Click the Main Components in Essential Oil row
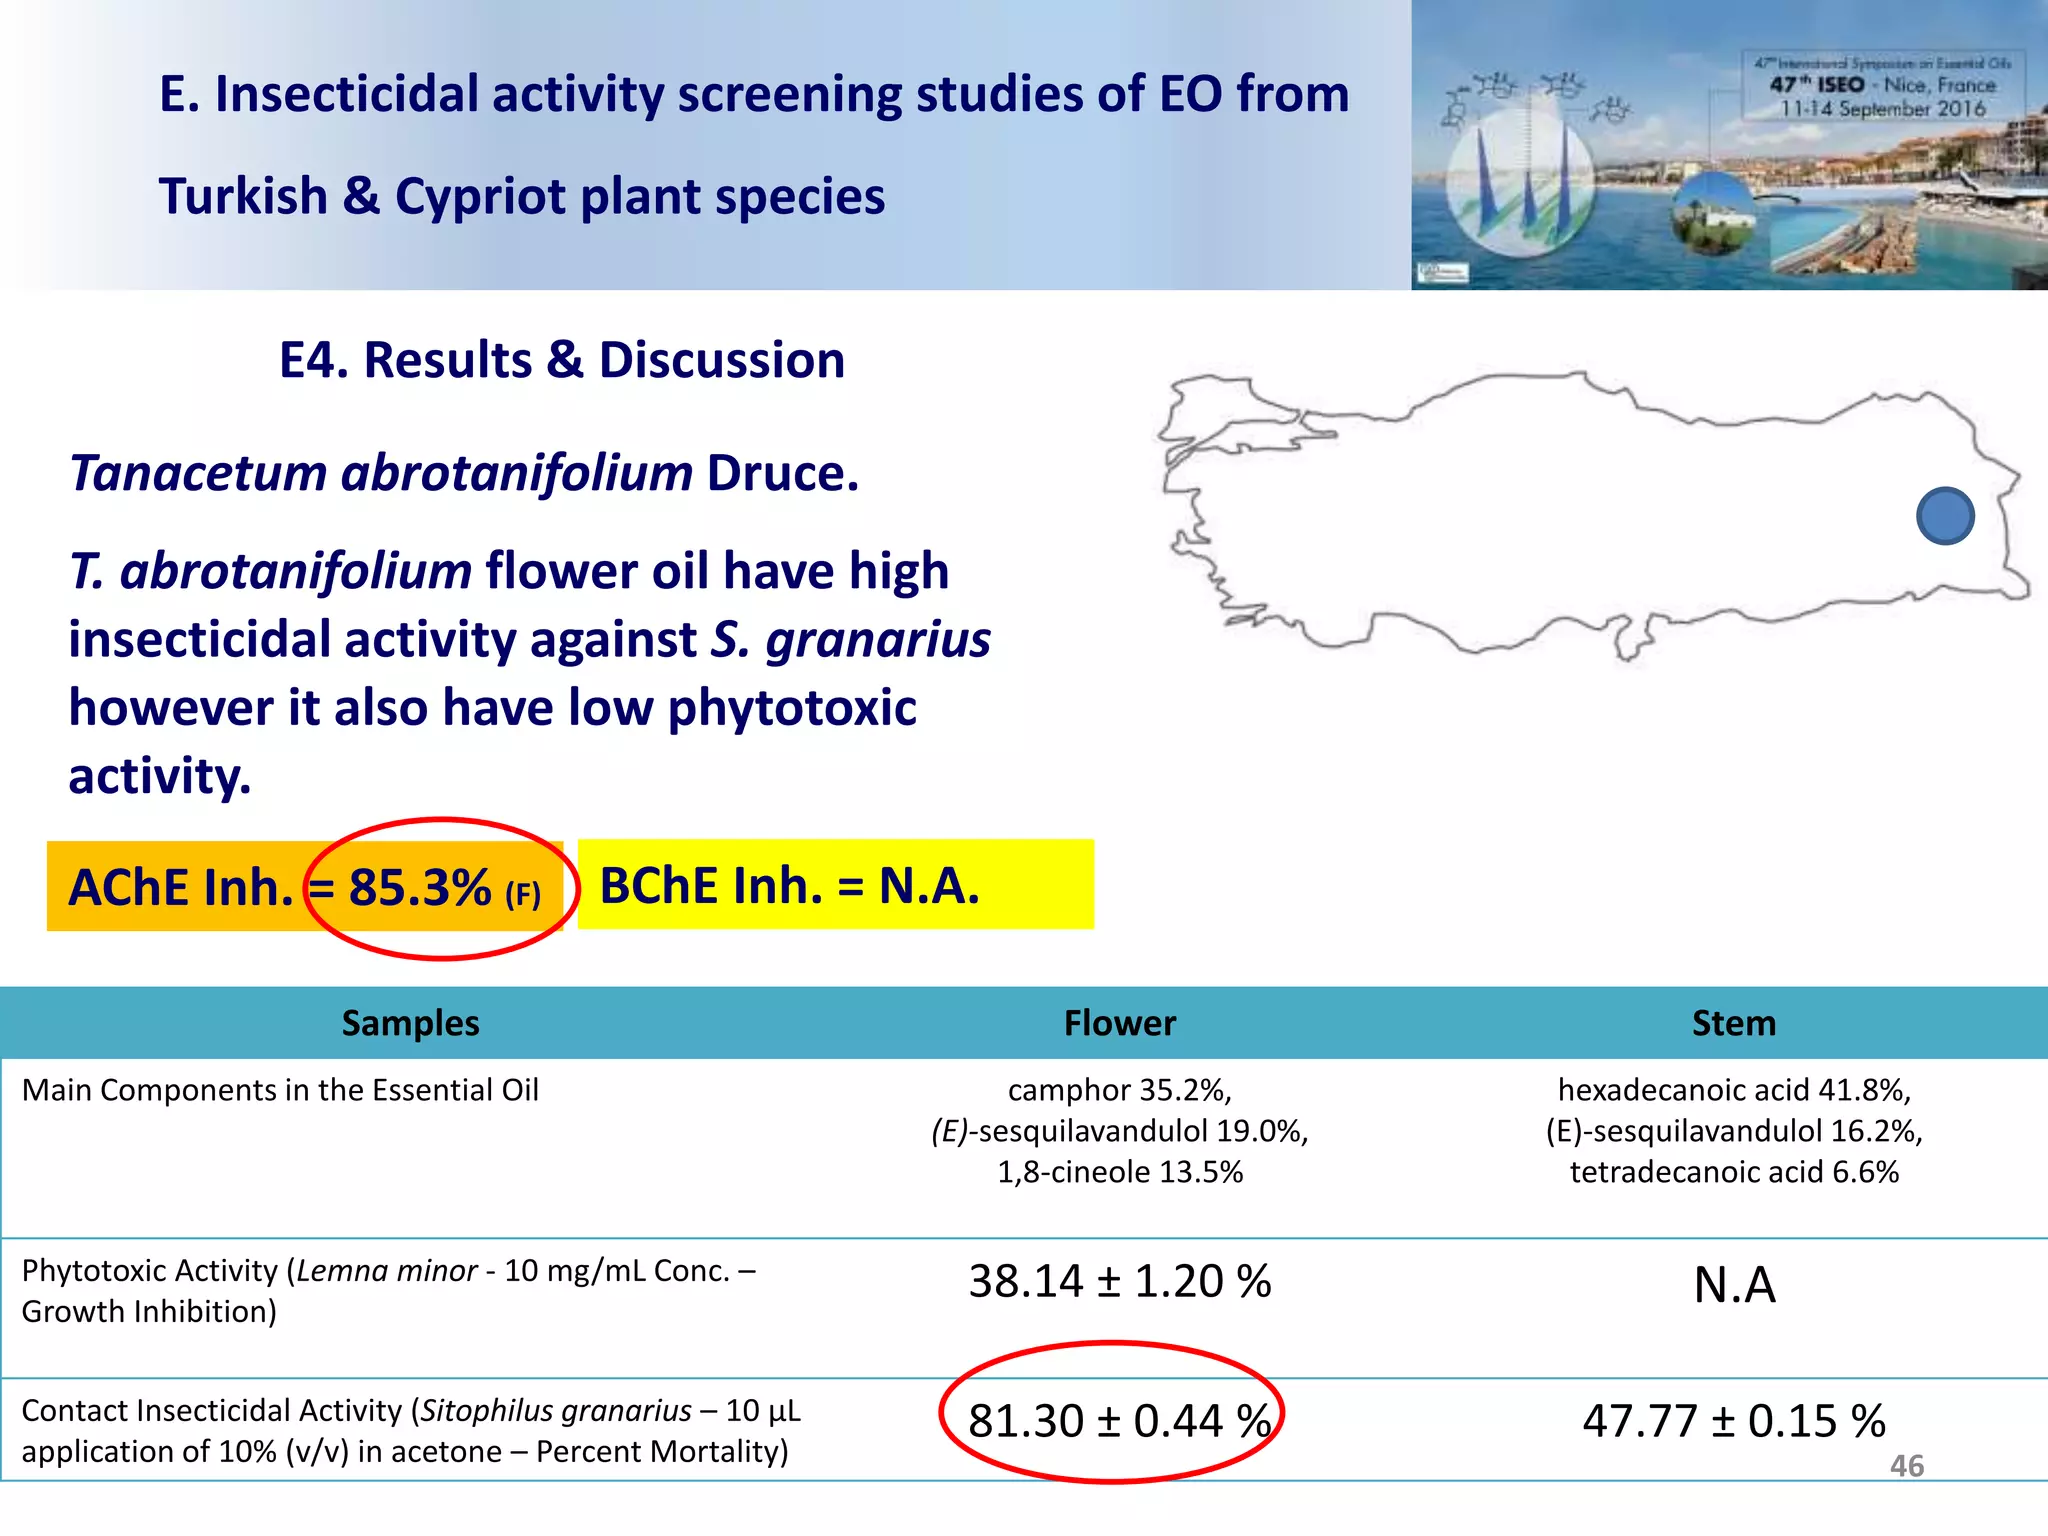 280,1090
